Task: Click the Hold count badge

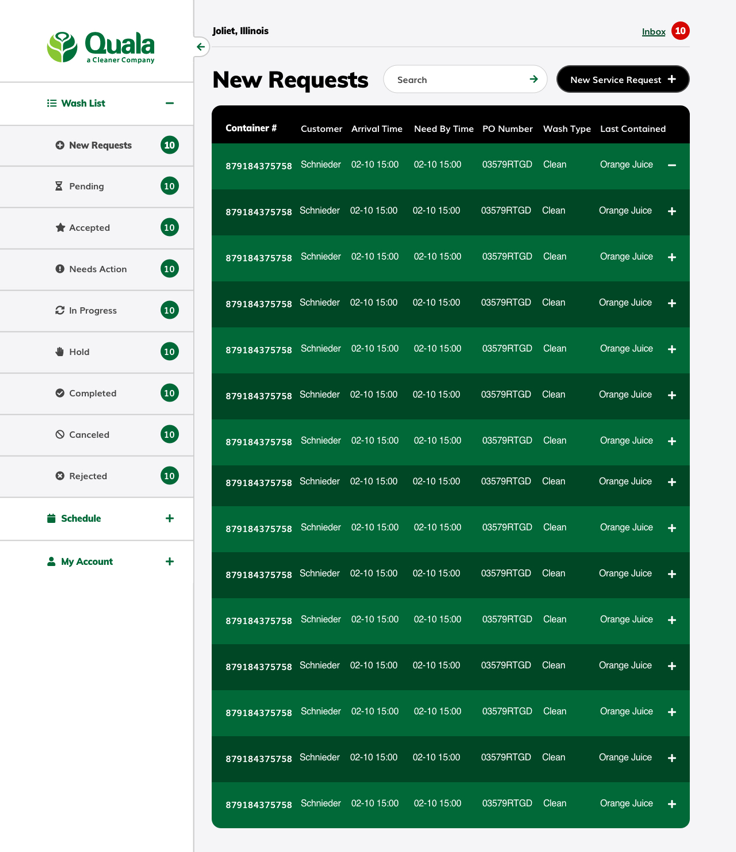Action: (x=169, y=352)
